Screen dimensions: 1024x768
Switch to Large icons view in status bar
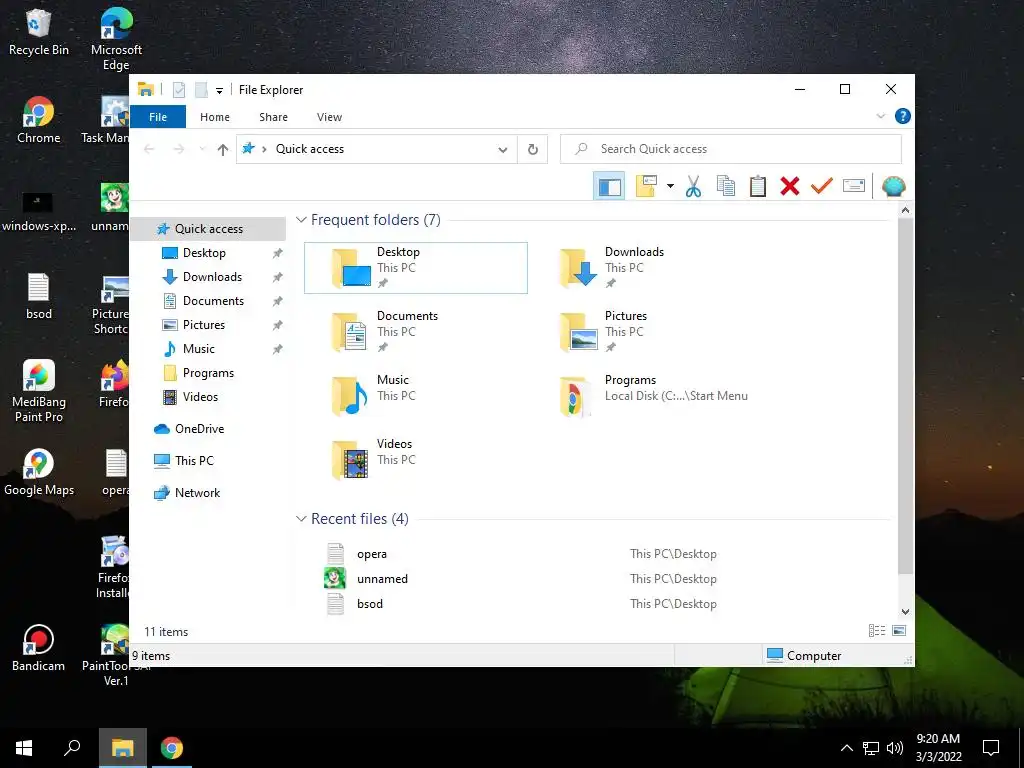click(x=899, y=630)
